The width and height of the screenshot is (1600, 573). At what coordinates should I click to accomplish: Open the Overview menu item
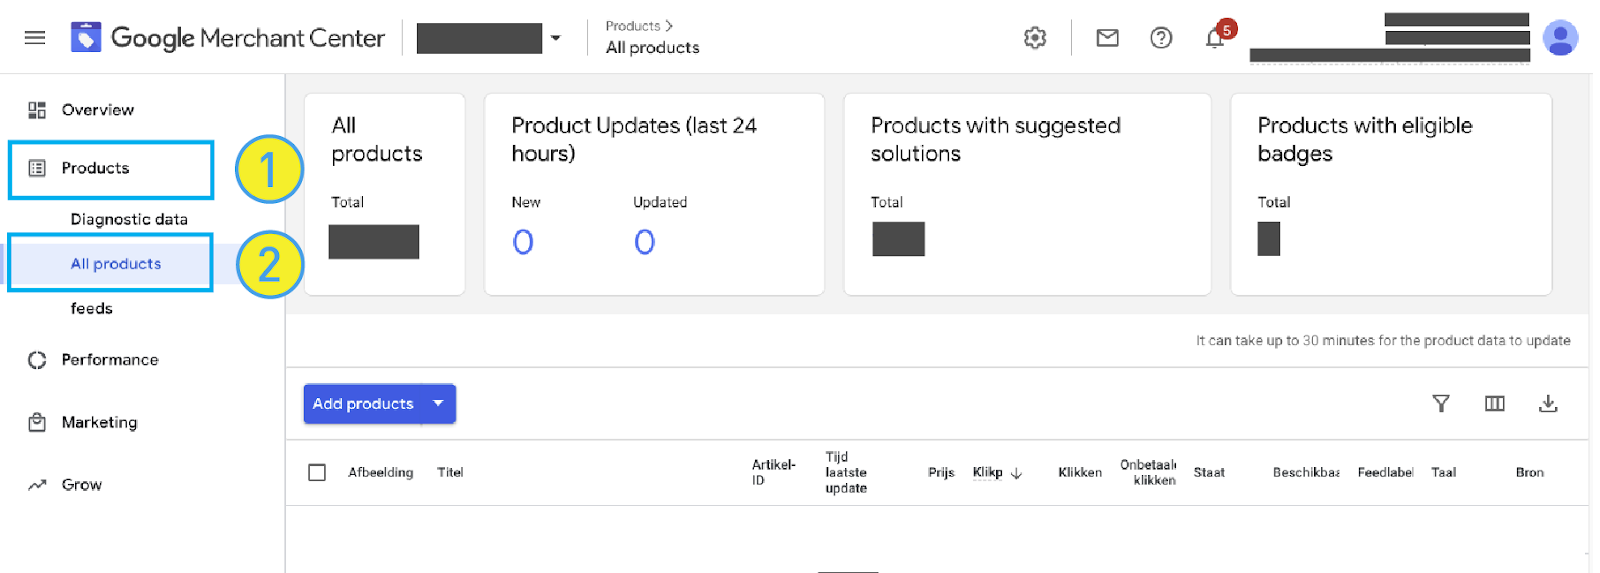97,110
